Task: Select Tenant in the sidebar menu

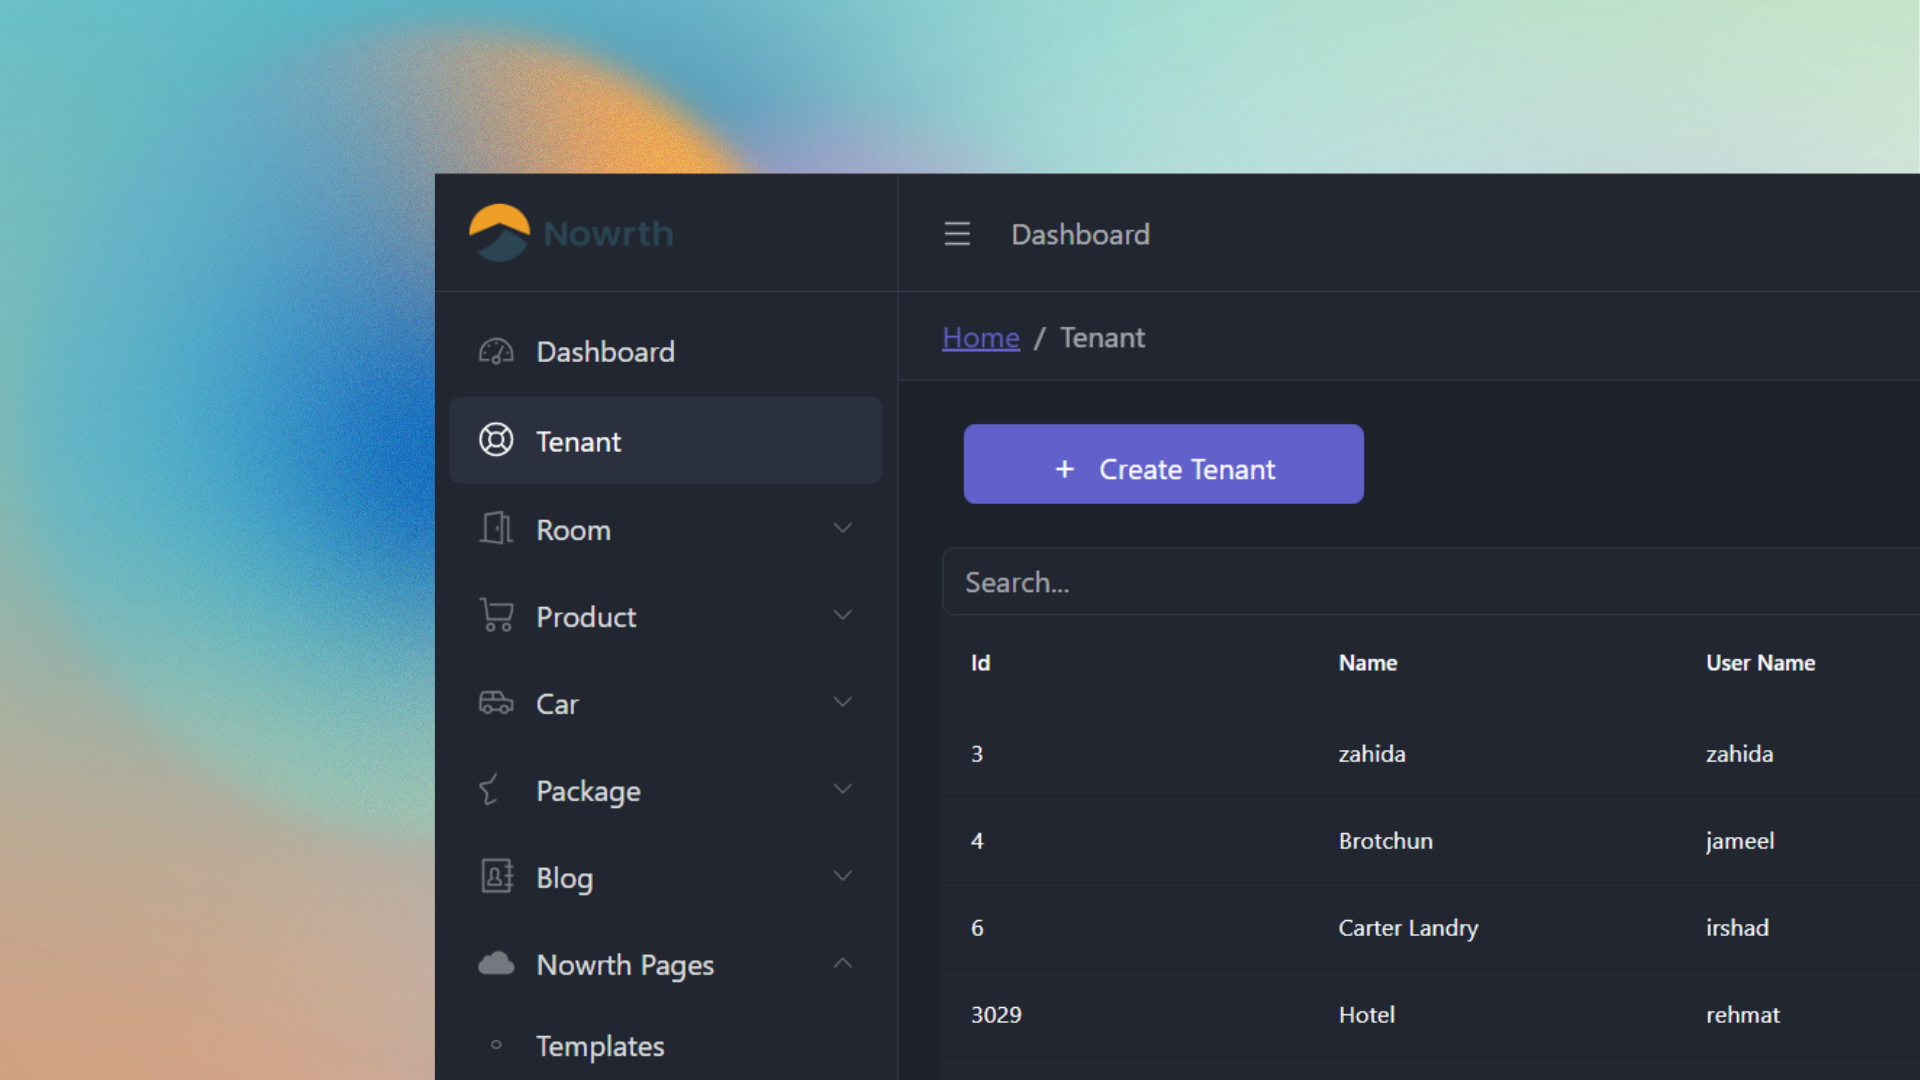Action: 578,440
